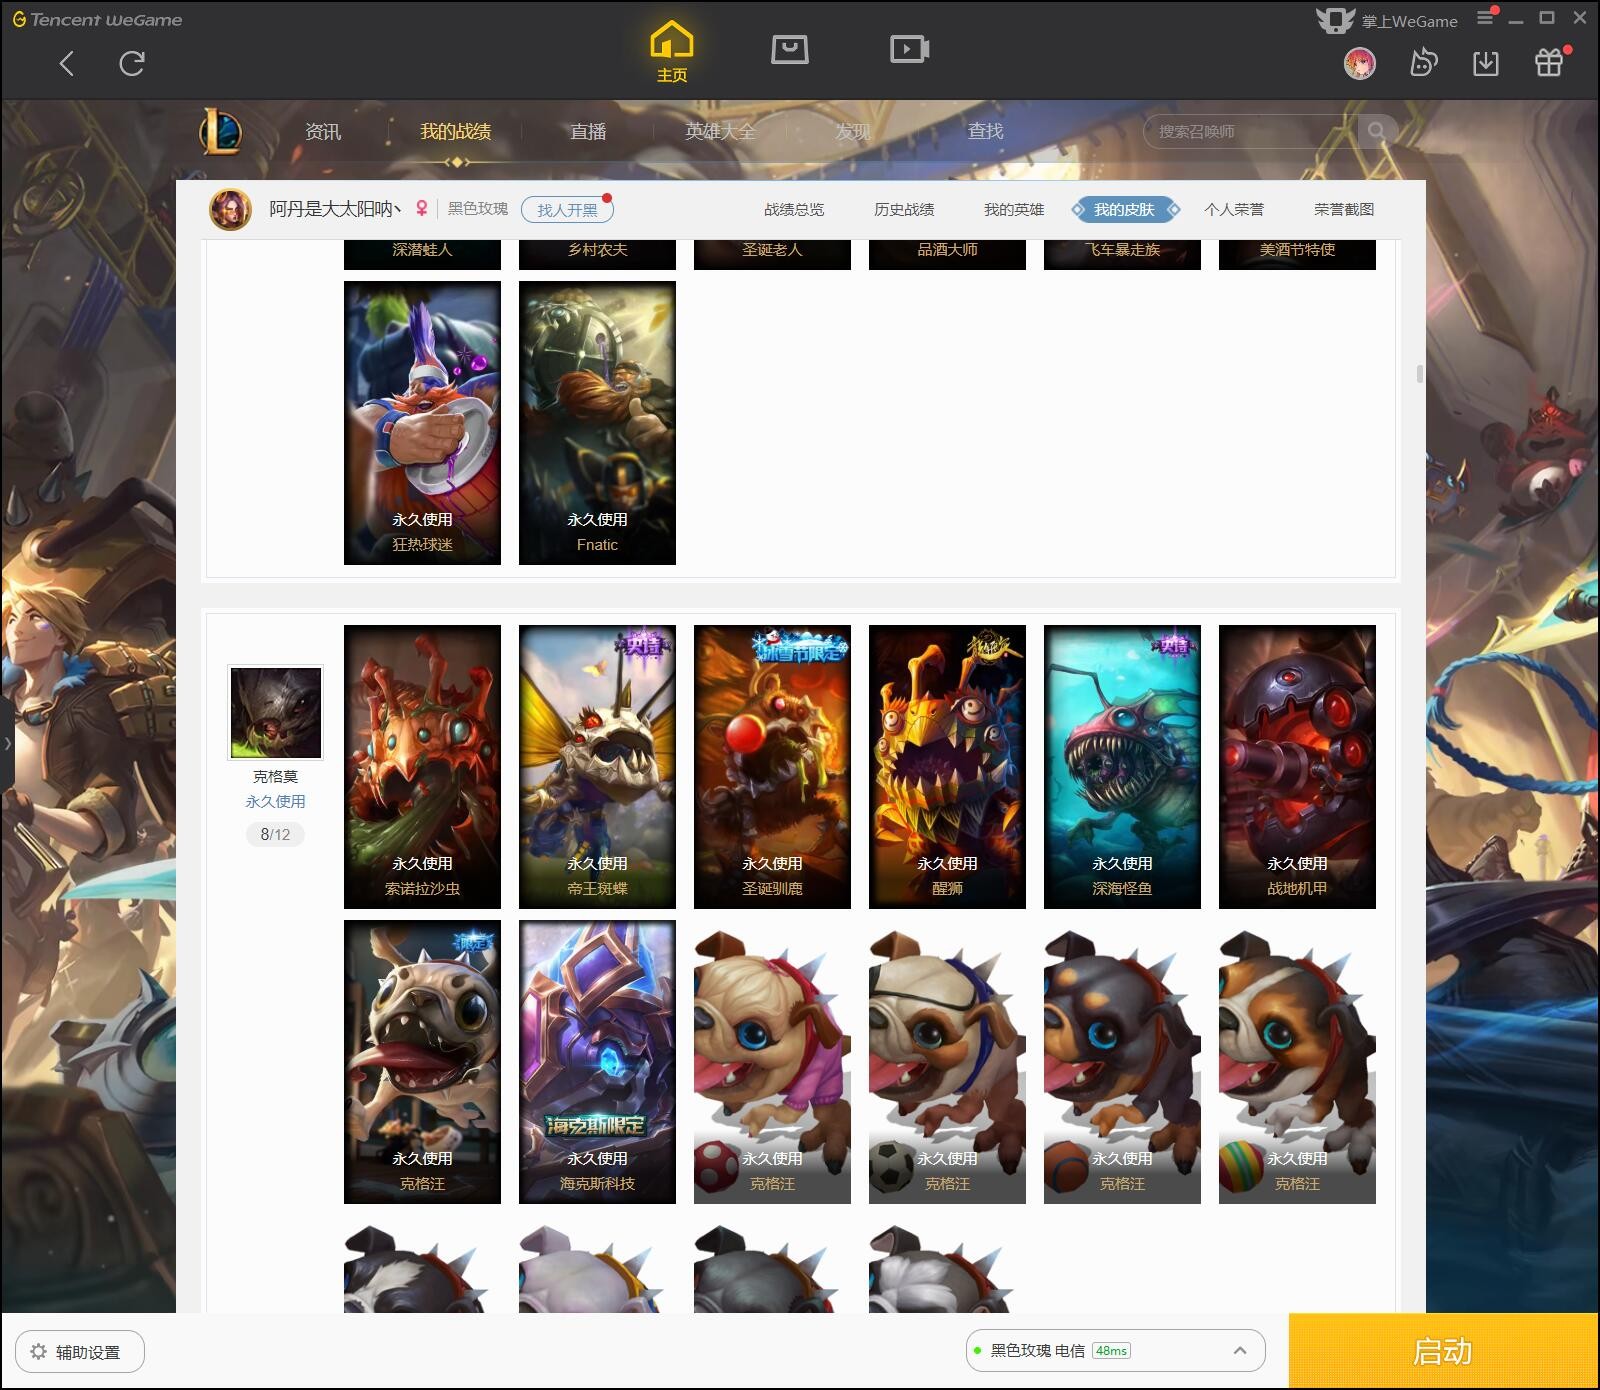This screenshot has height=1390, width=1600.
Task: Switch to 历史战绩 sub-tab
Action: click(x=904, y=209)
